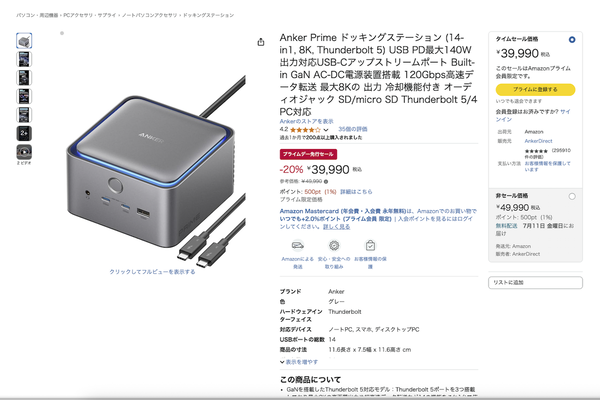Select the non-sale ¥49,990 price option
The height and width of the screenshot is (400, 600).
tap(572, 196)
